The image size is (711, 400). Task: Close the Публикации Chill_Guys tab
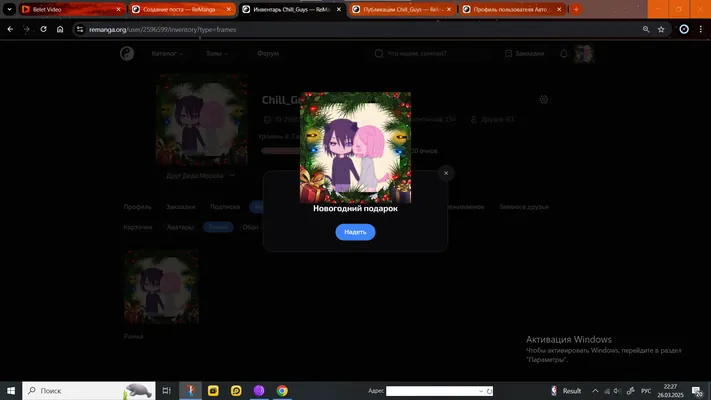click(449, 9)
